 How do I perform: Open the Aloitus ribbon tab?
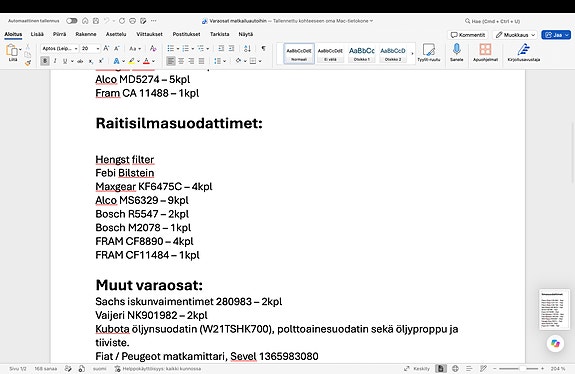click(13, 34)
